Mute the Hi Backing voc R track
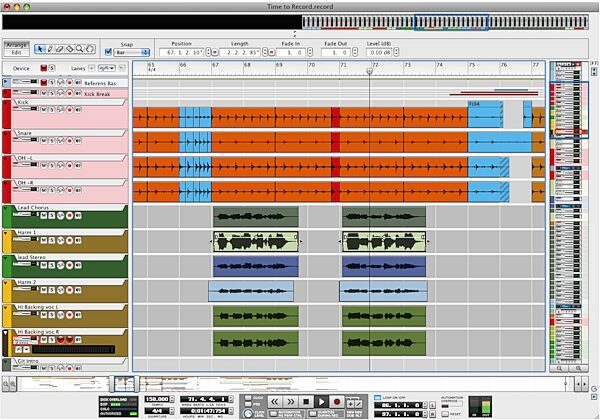This screenshot has width=600, height=420. tap(44, 340)
